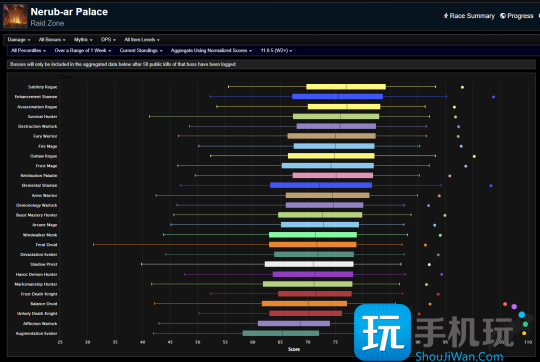This screenshot has height=362, width=540.
Task: Click the pink Retribution Paladin box bar
Action: point(333,175)
